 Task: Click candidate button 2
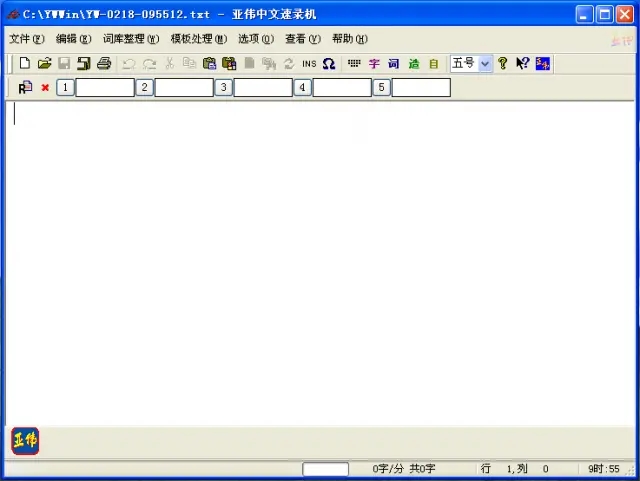(144, 87)
